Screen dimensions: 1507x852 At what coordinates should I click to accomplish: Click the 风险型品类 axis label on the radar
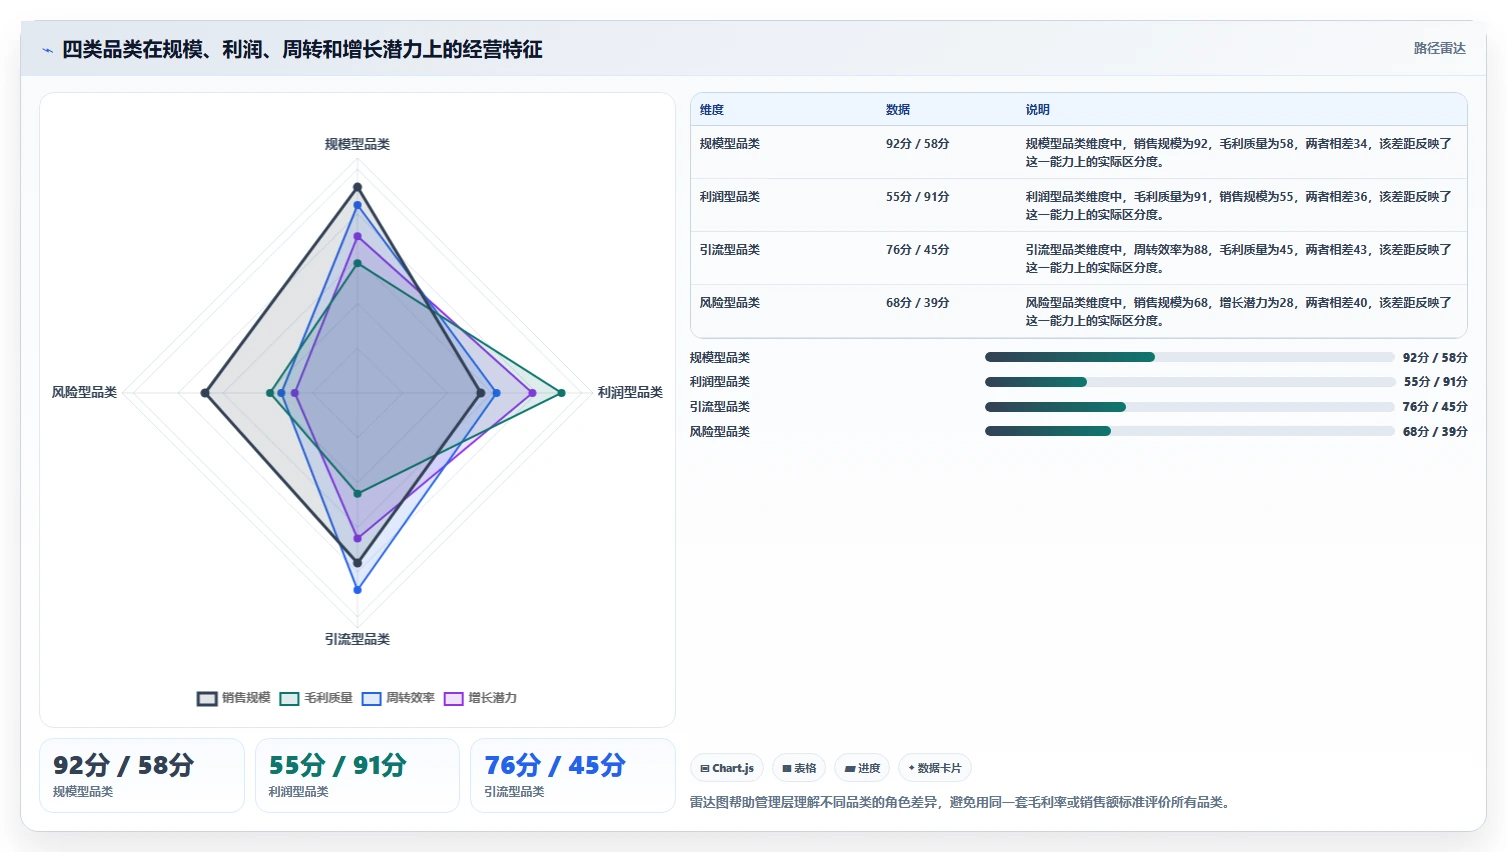(84, 392)
